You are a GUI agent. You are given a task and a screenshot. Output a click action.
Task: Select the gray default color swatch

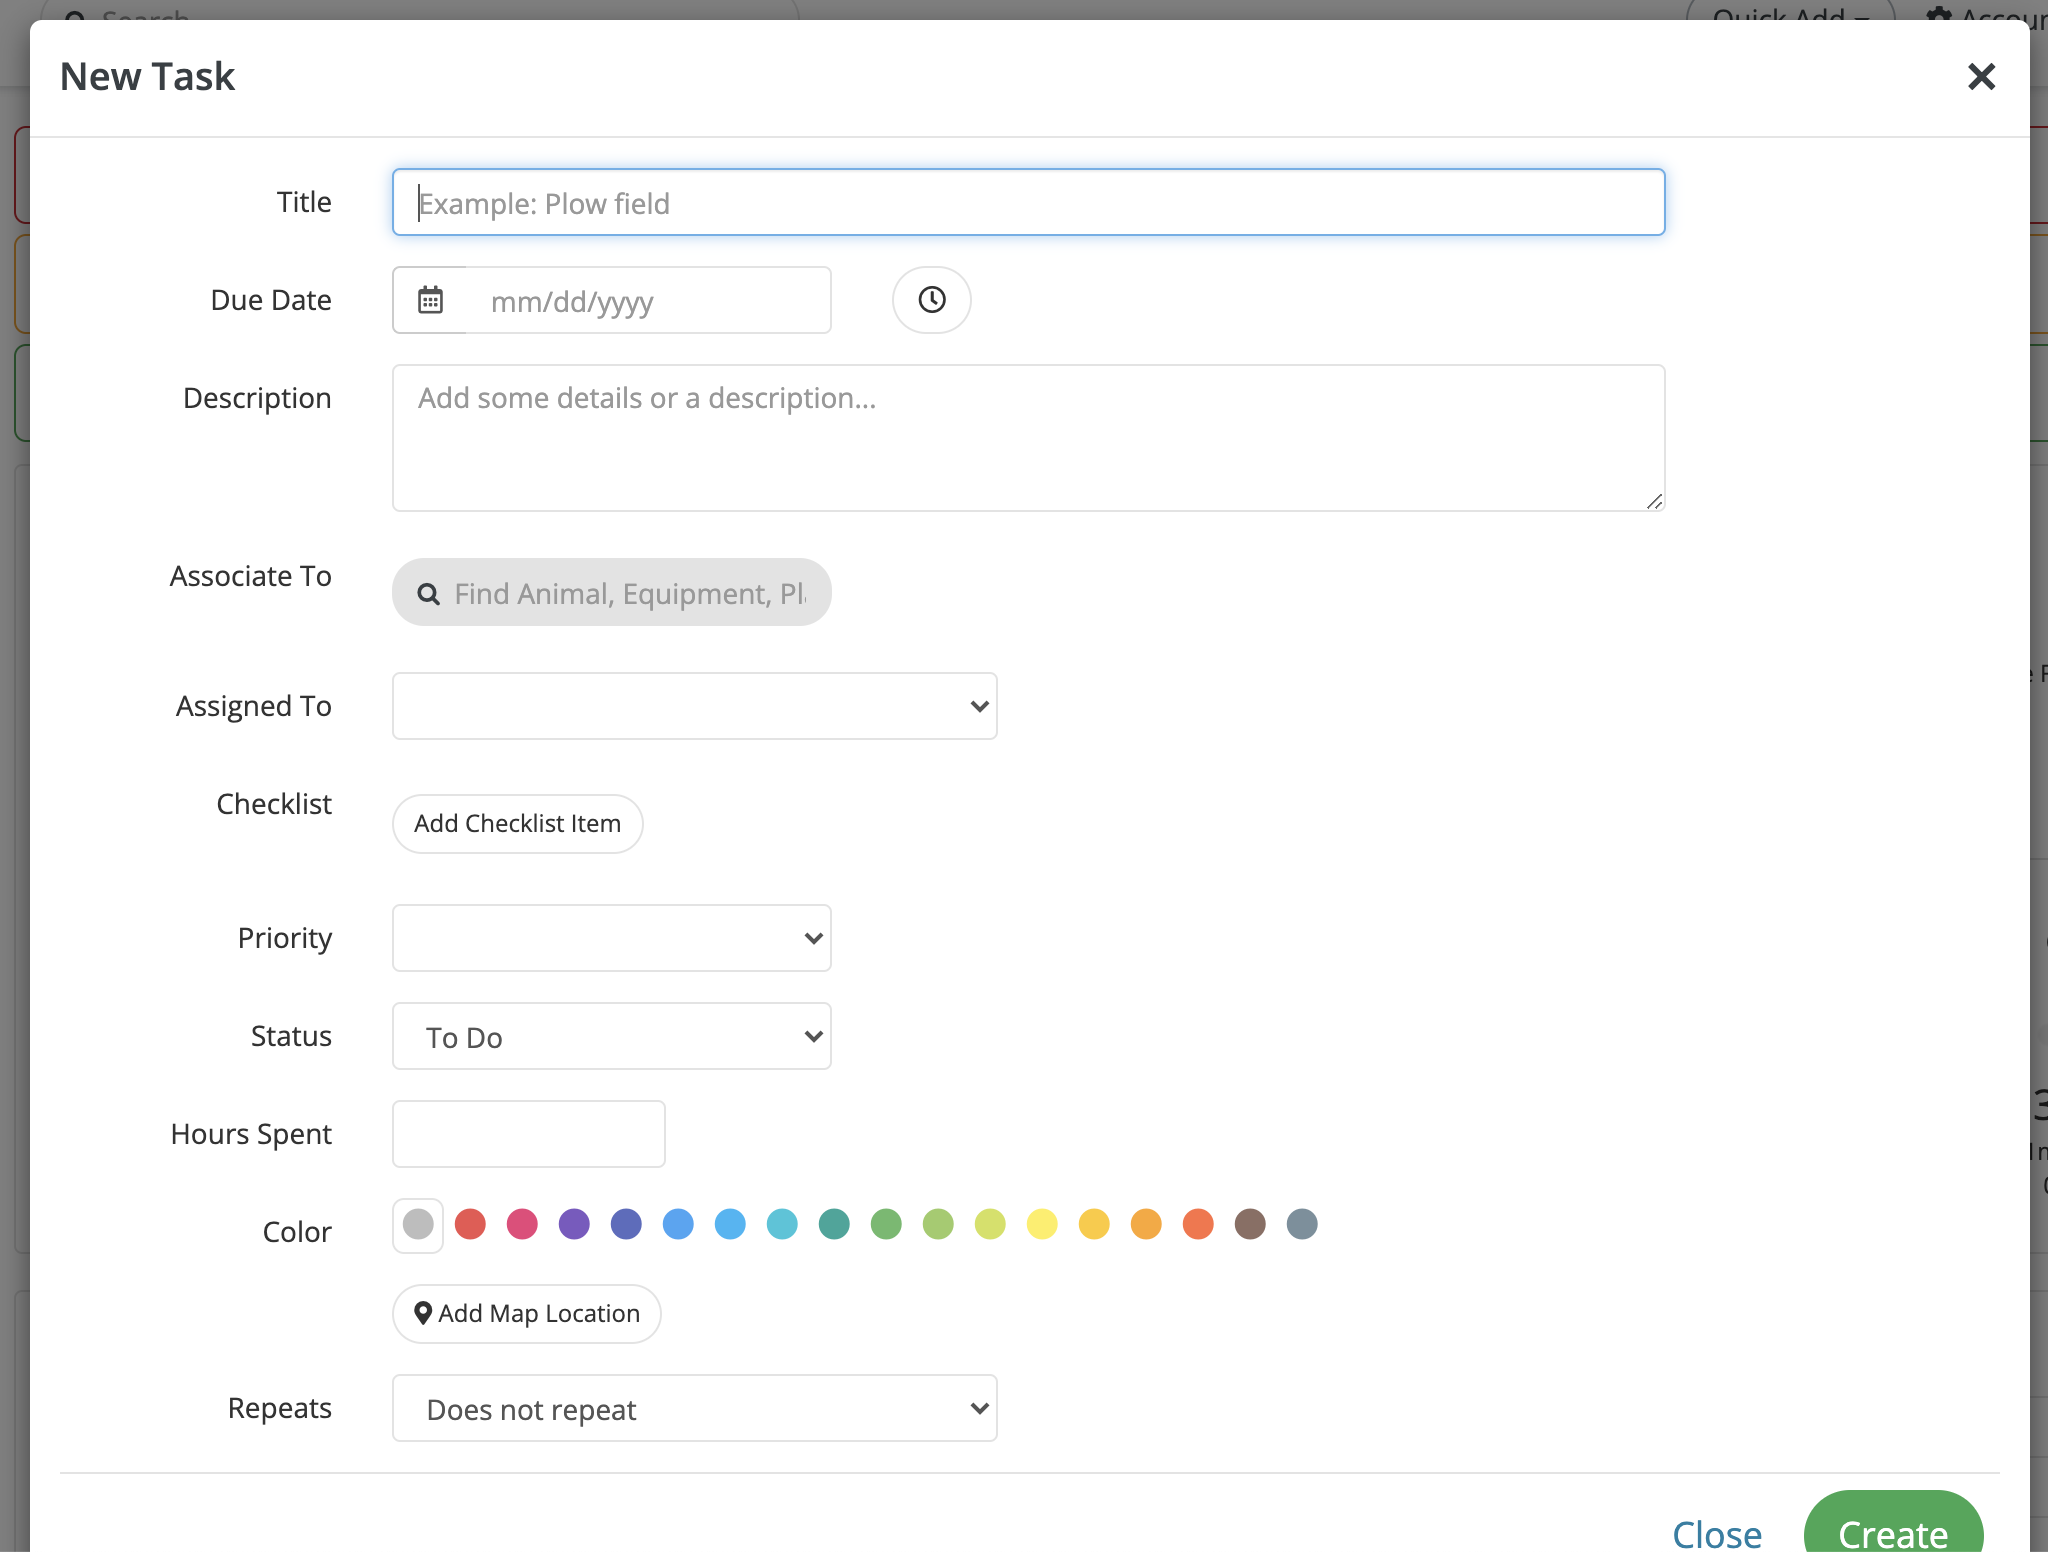click(418, 1224)
